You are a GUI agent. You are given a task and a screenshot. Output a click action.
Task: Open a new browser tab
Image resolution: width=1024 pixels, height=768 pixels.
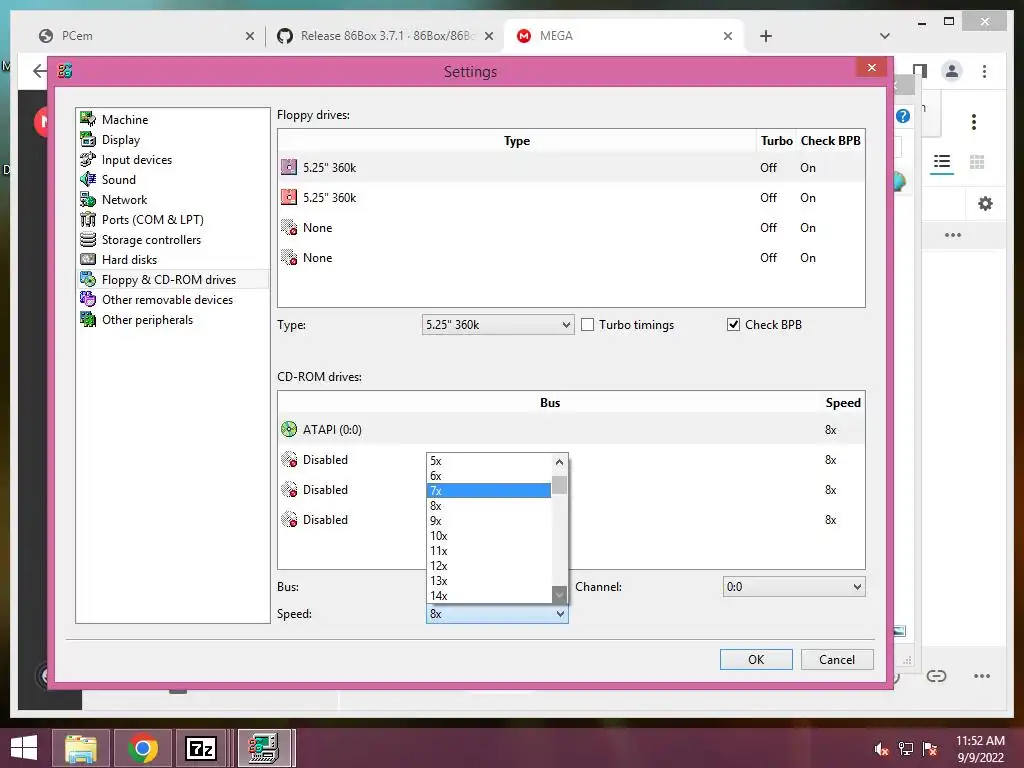point(766,37)
